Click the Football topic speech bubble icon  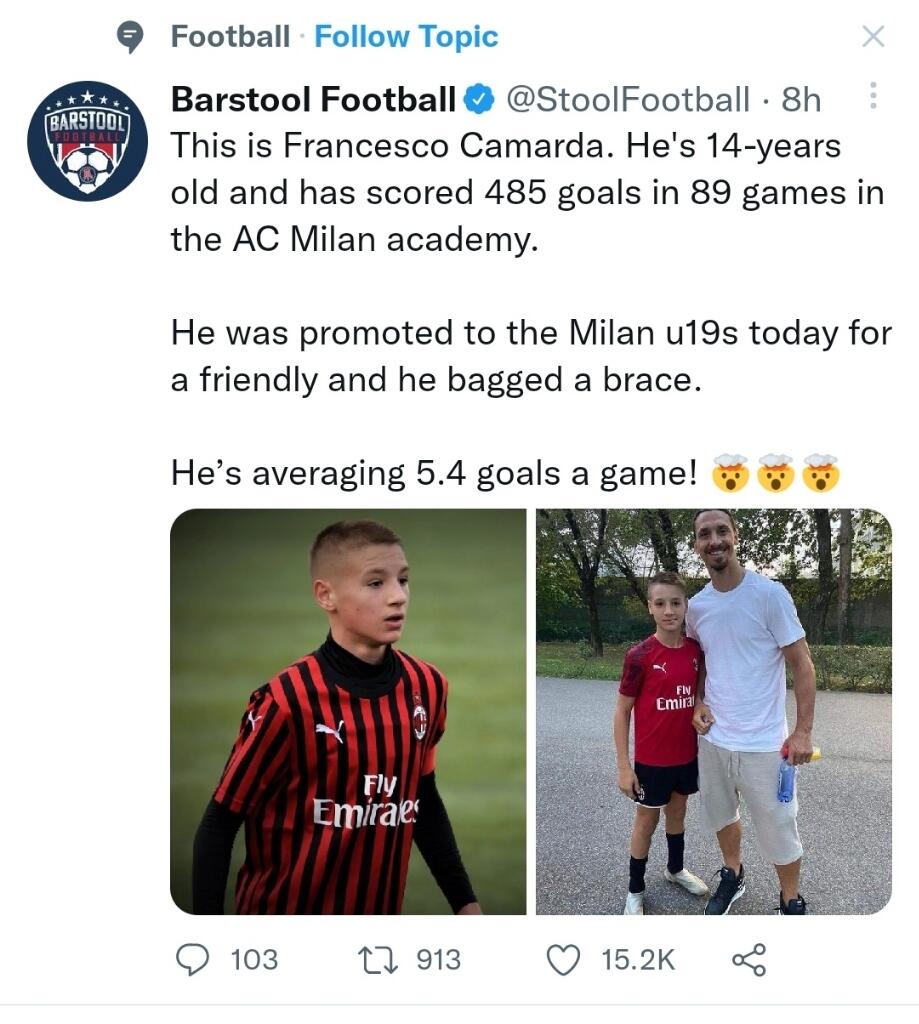tap(130, 38)
